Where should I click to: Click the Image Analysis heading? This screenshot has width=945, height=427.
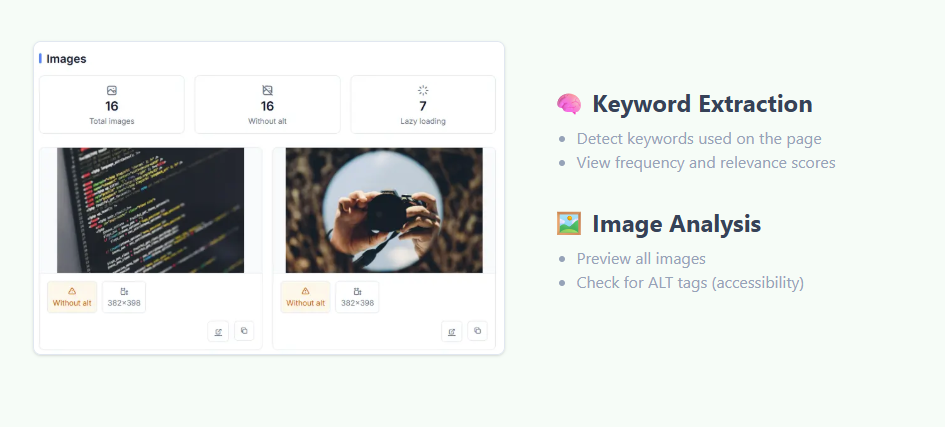click(x=676, y=224)
